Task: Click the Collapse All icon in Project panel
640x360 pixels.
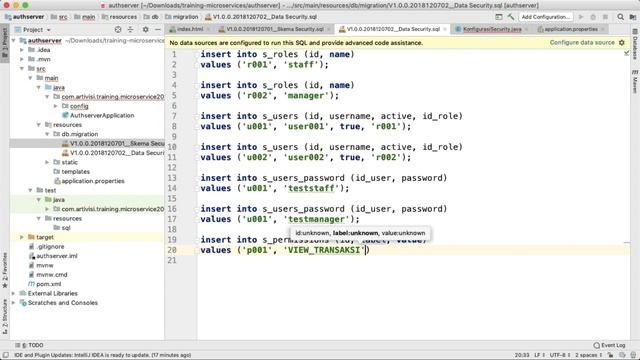Action: coord(131,29)
